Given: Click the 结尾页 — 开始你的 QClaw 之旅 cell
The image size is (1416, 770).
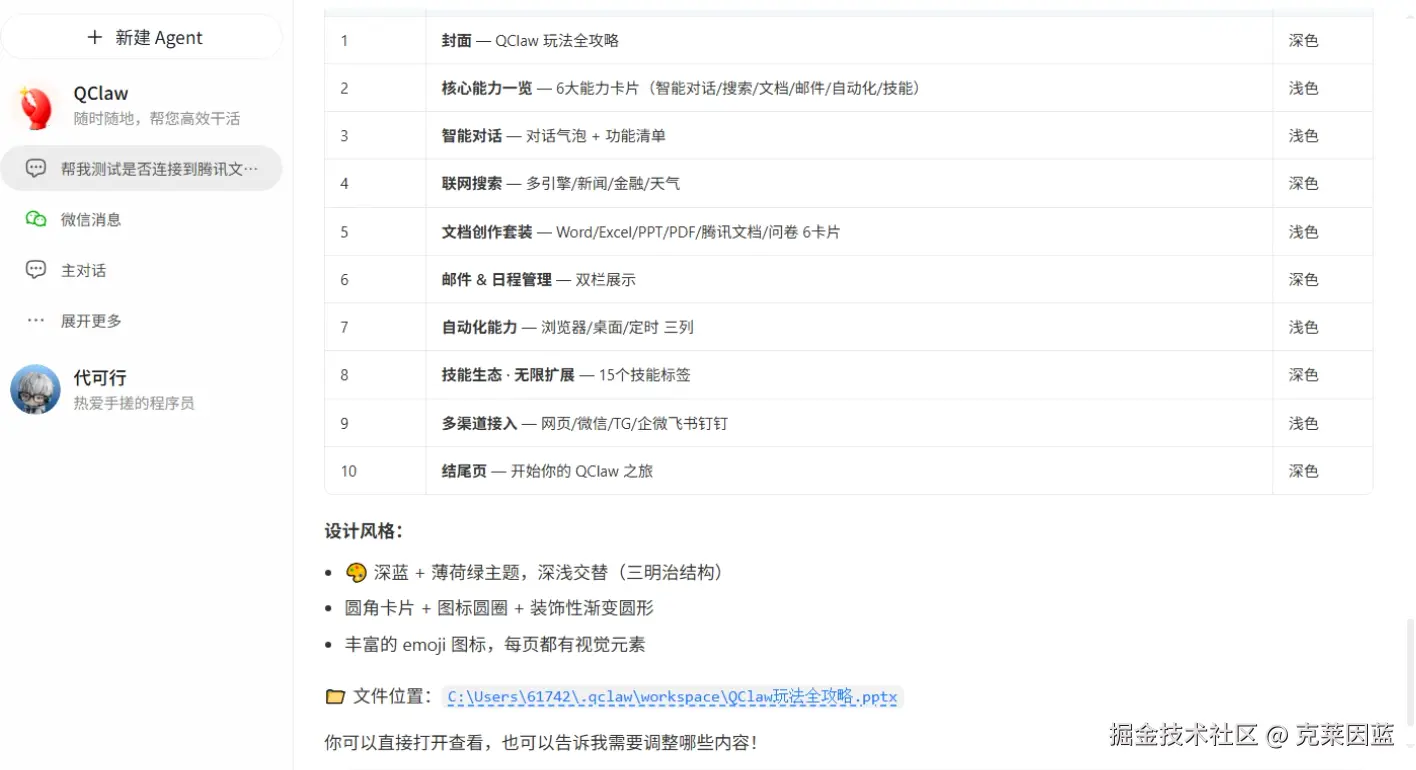Looking at the screenshot, I should (x=849, y=471).
